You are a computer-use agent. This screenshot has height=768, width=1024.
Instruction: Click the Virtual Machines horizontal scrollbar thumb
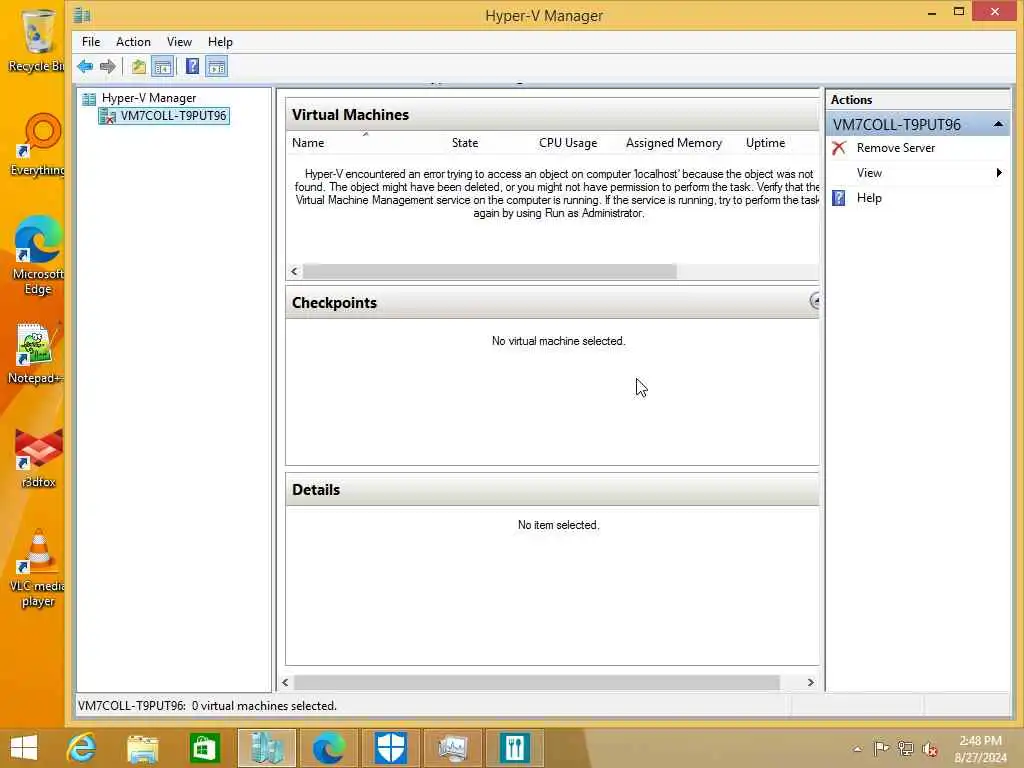tap(489, 271)
